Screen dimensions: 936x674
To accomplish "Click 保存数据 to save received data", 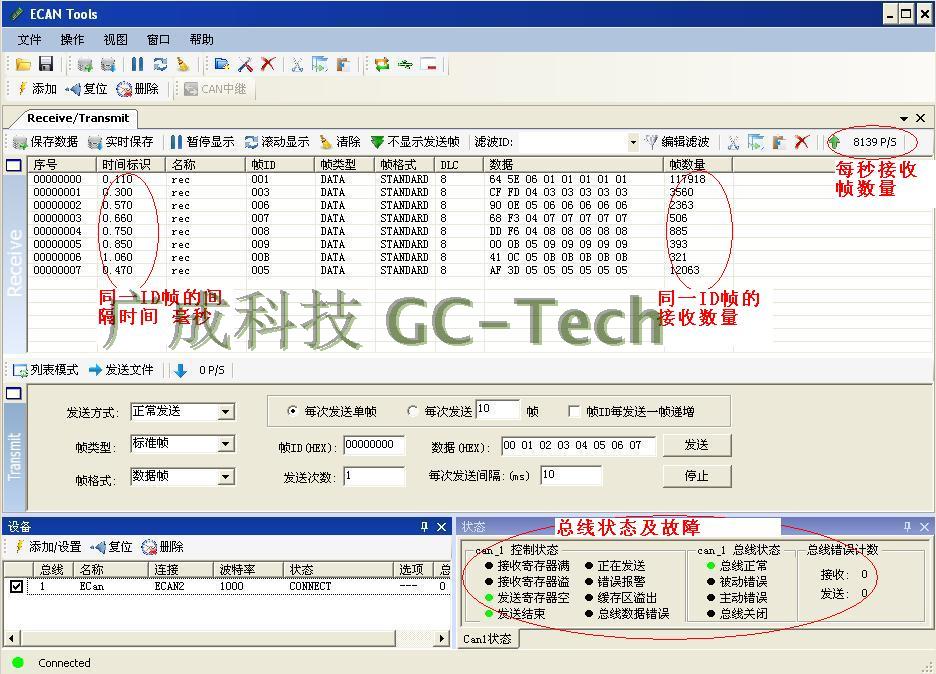I will point(45,142).
